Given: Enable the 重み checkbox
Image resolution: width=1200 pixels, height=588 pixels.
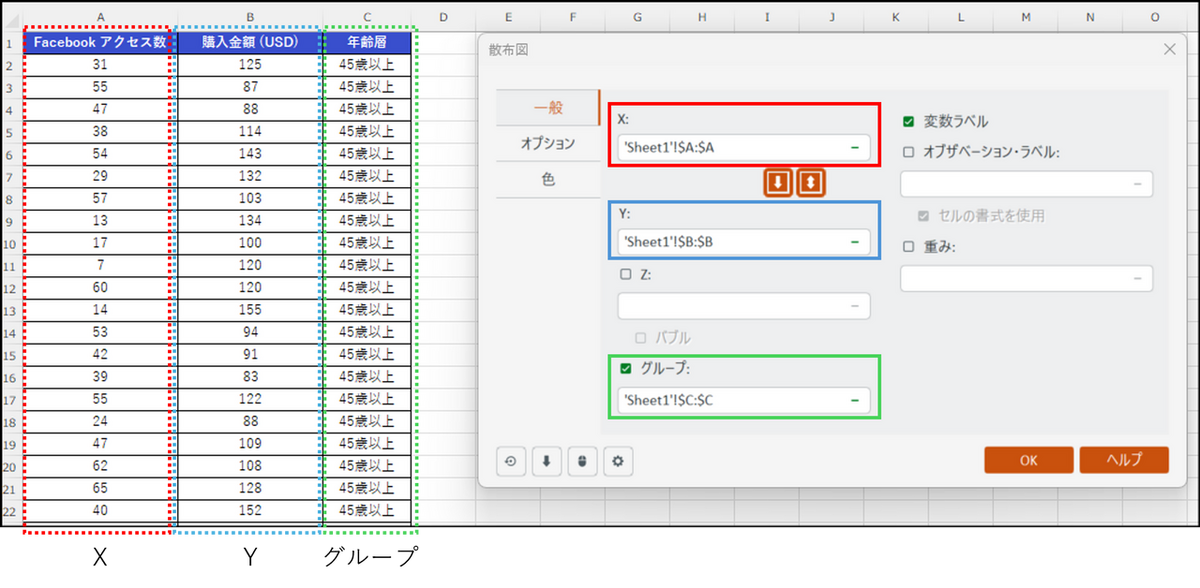Looking at the screenshot, I should (x=908, y=247).
